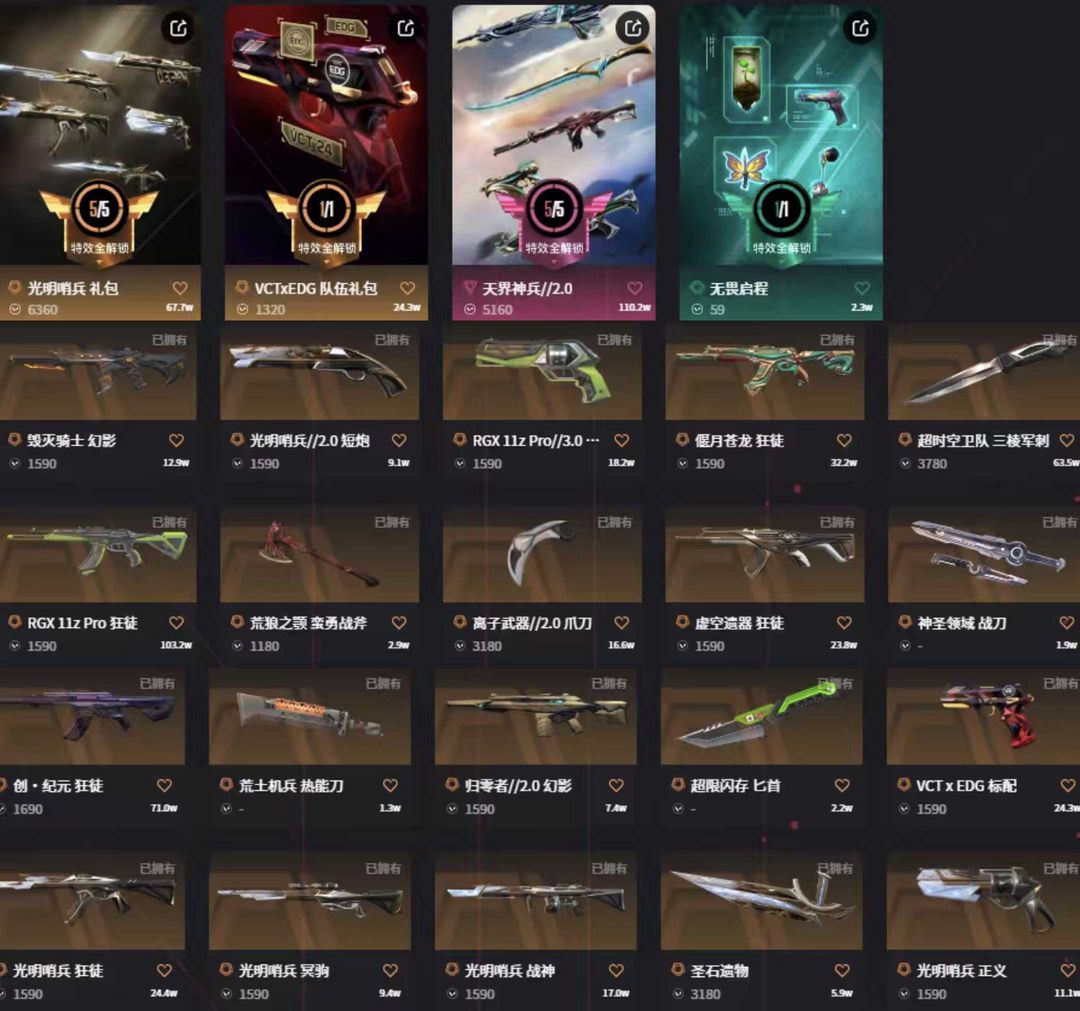Click the 1/1 特效全解锁 badge on 无畏启程

click(x=781, y=219)
